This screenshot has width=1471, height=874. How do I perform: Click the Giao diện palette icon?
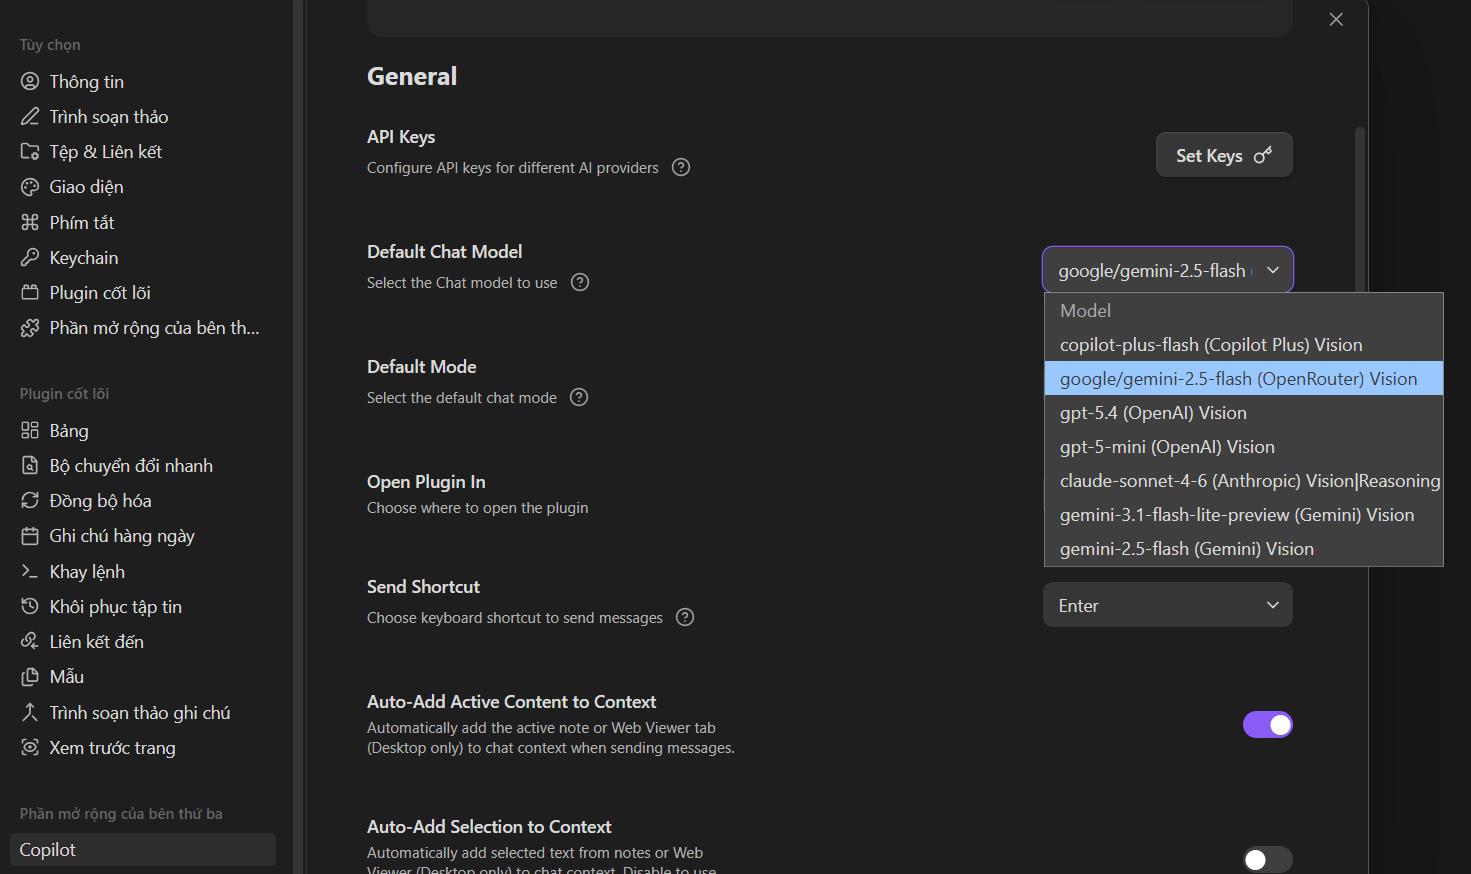tap(30, 186)
